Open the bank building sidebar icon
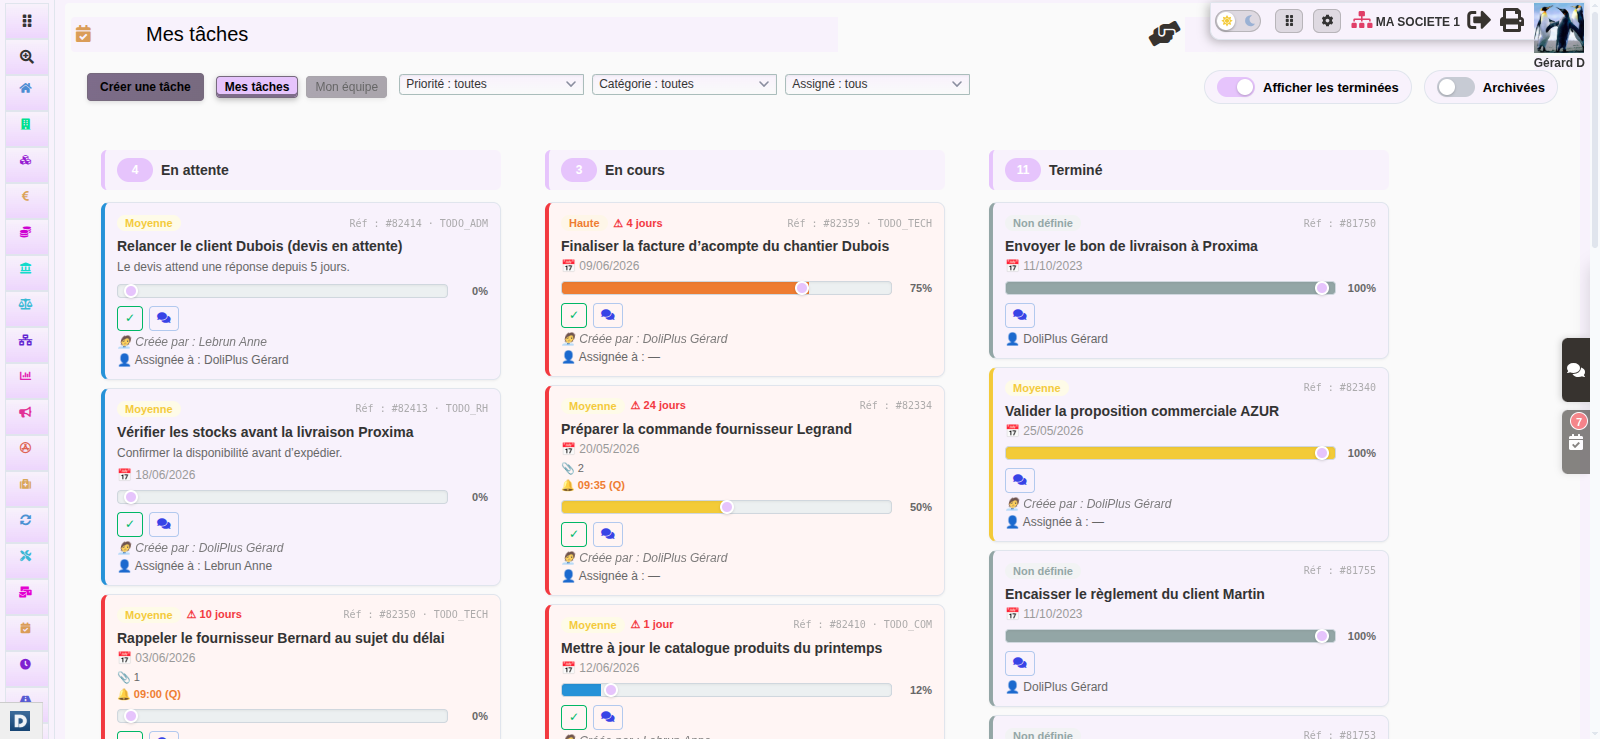 pyautogui.click(x=26, y=268)
